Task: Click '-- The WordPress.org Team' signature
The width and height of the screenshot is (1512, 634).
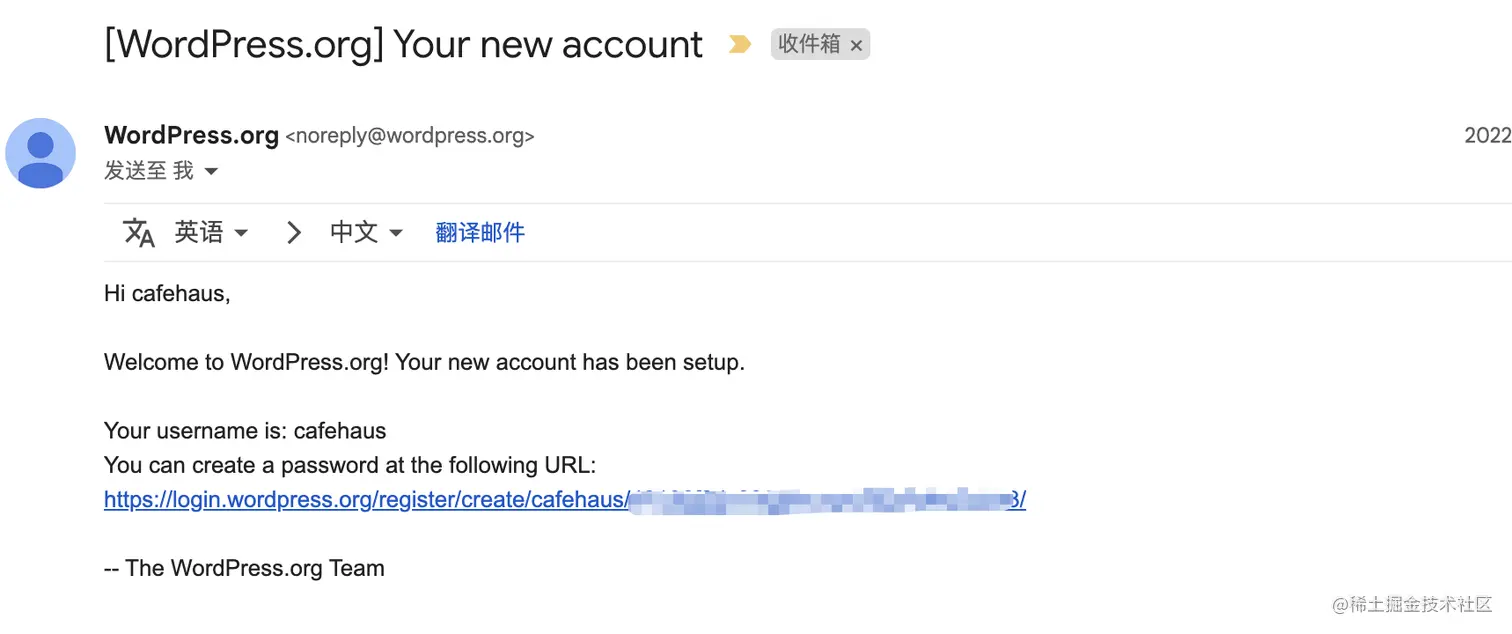Action: point(244,568)
